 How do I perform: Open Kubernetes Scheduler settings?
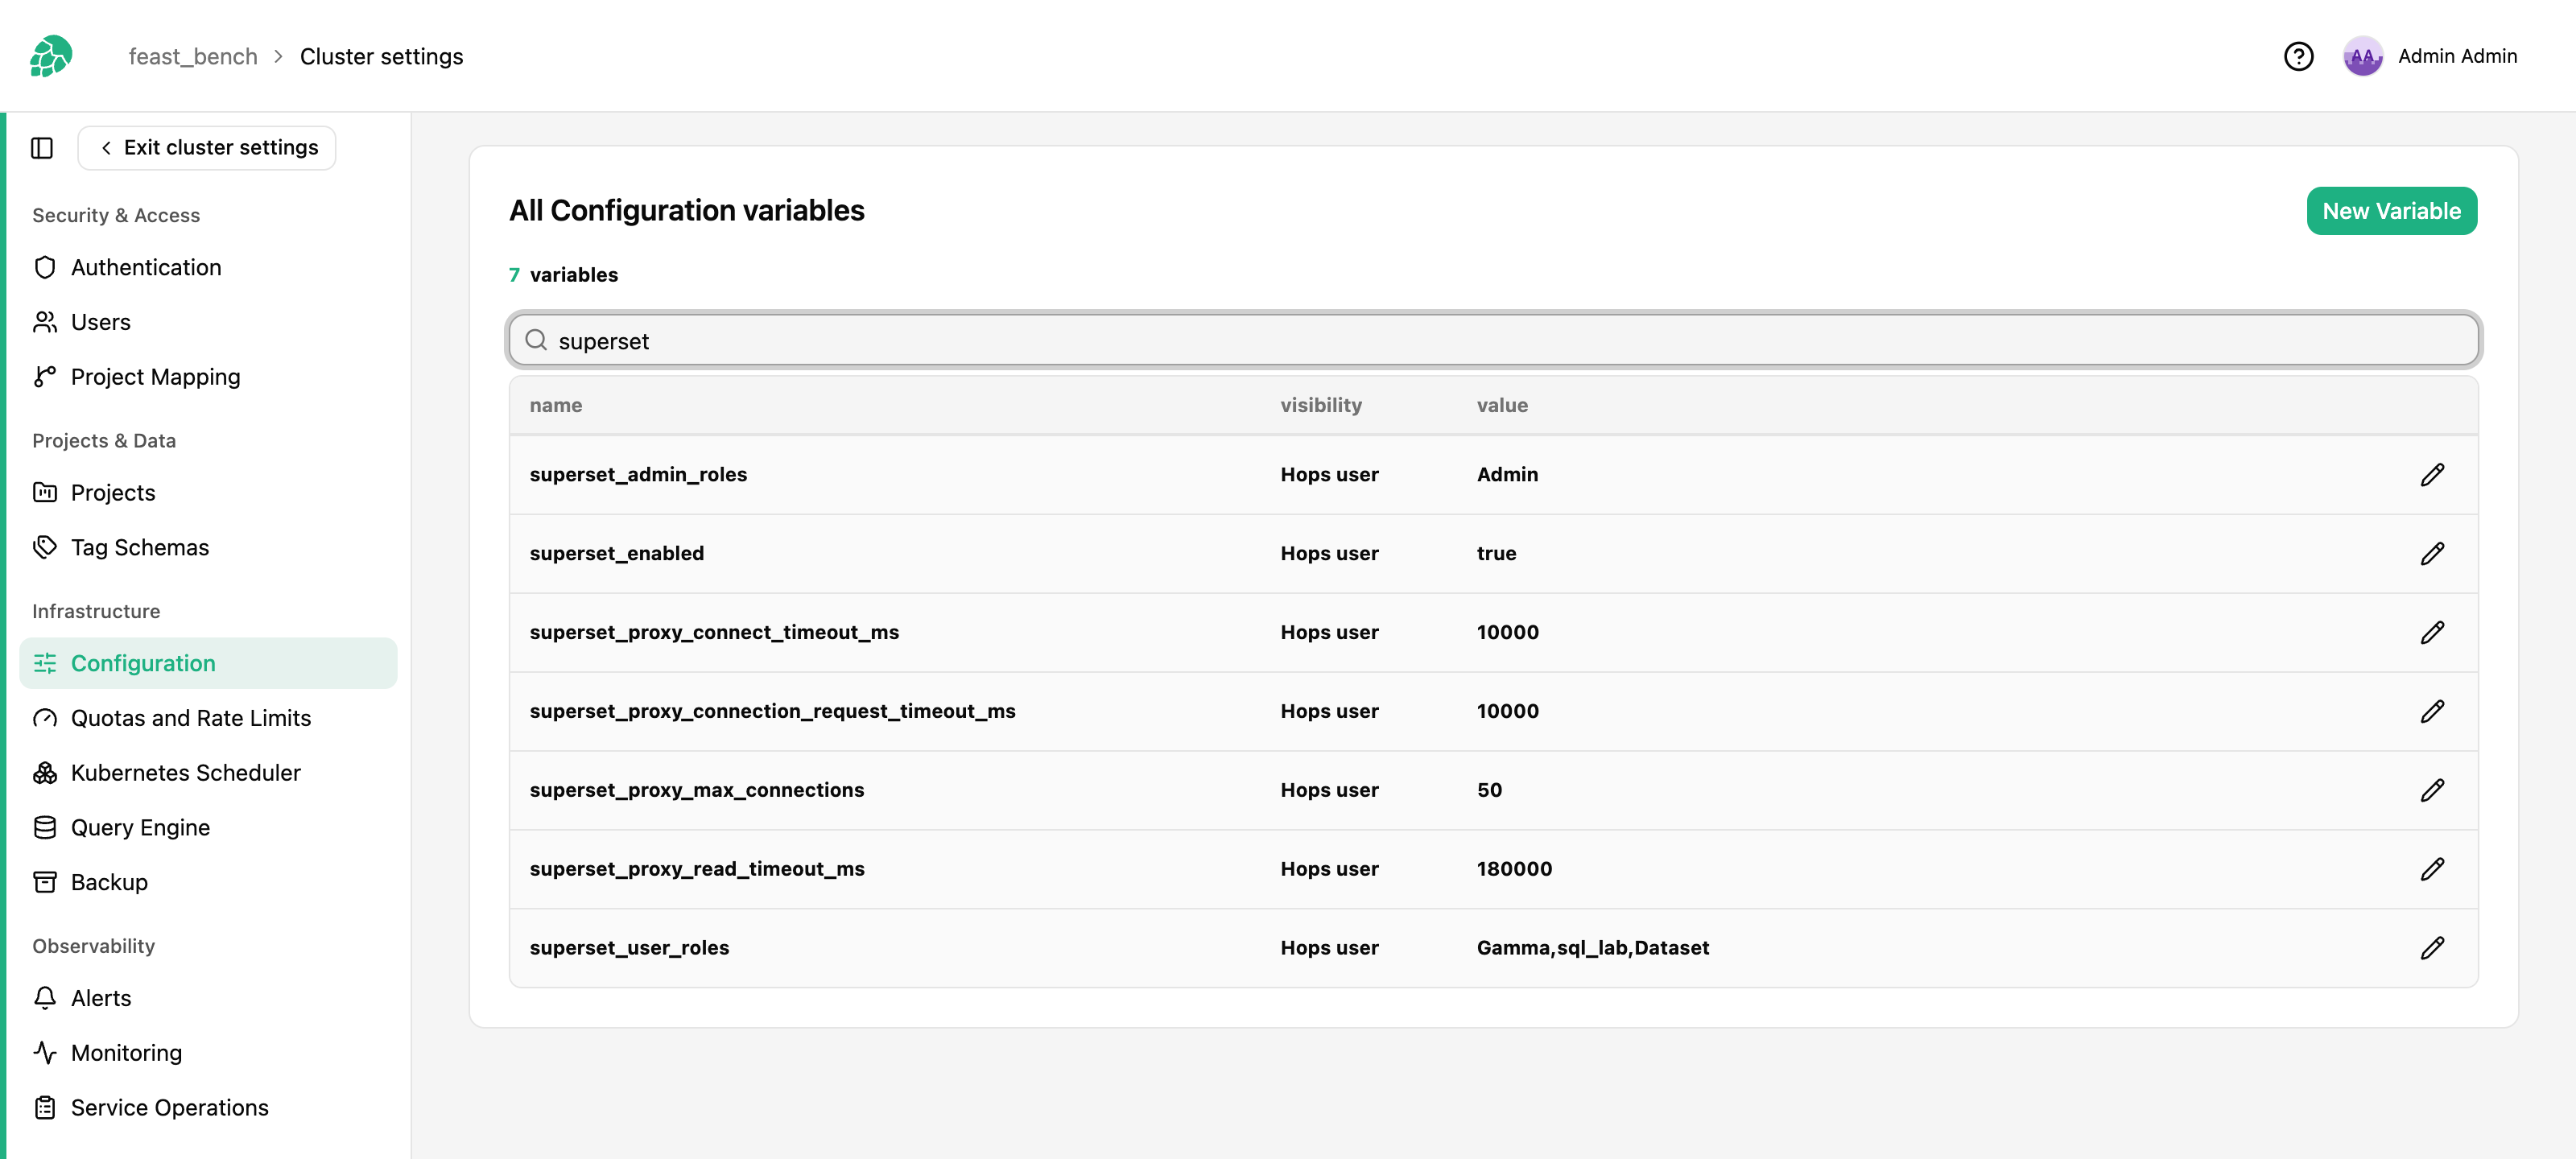[208, 773]
